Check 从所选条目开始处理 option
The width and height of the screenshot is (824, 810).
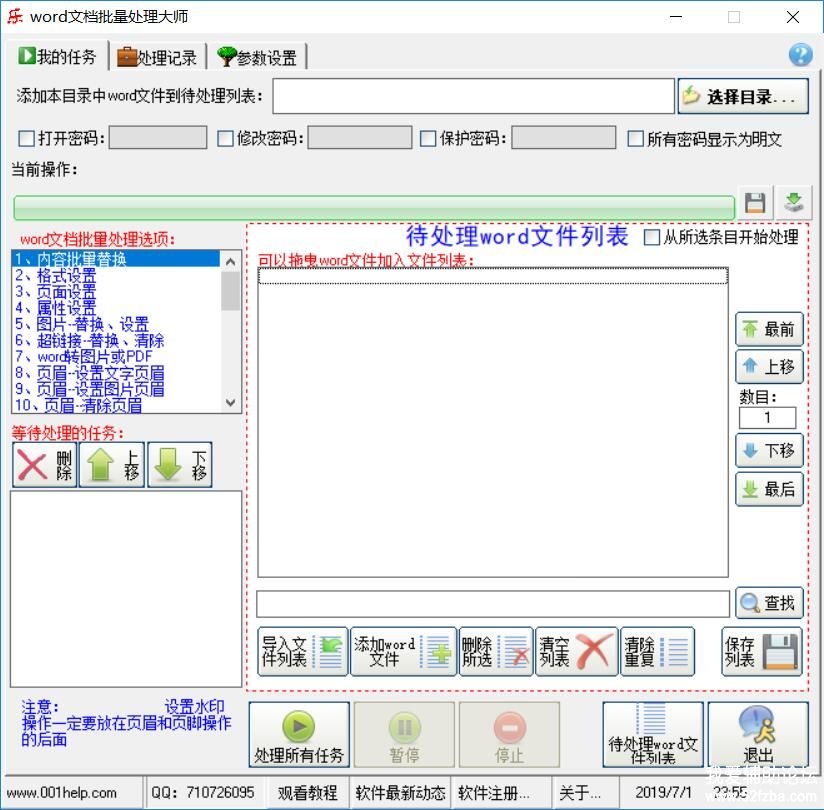pyautogui.click(x=652, y=237)
